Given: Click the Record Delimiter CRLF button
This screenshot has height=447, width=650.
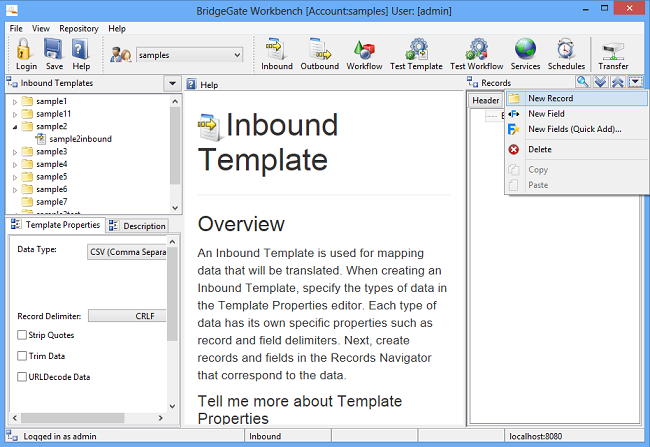Looking at the screenshot, I should 127,316.
